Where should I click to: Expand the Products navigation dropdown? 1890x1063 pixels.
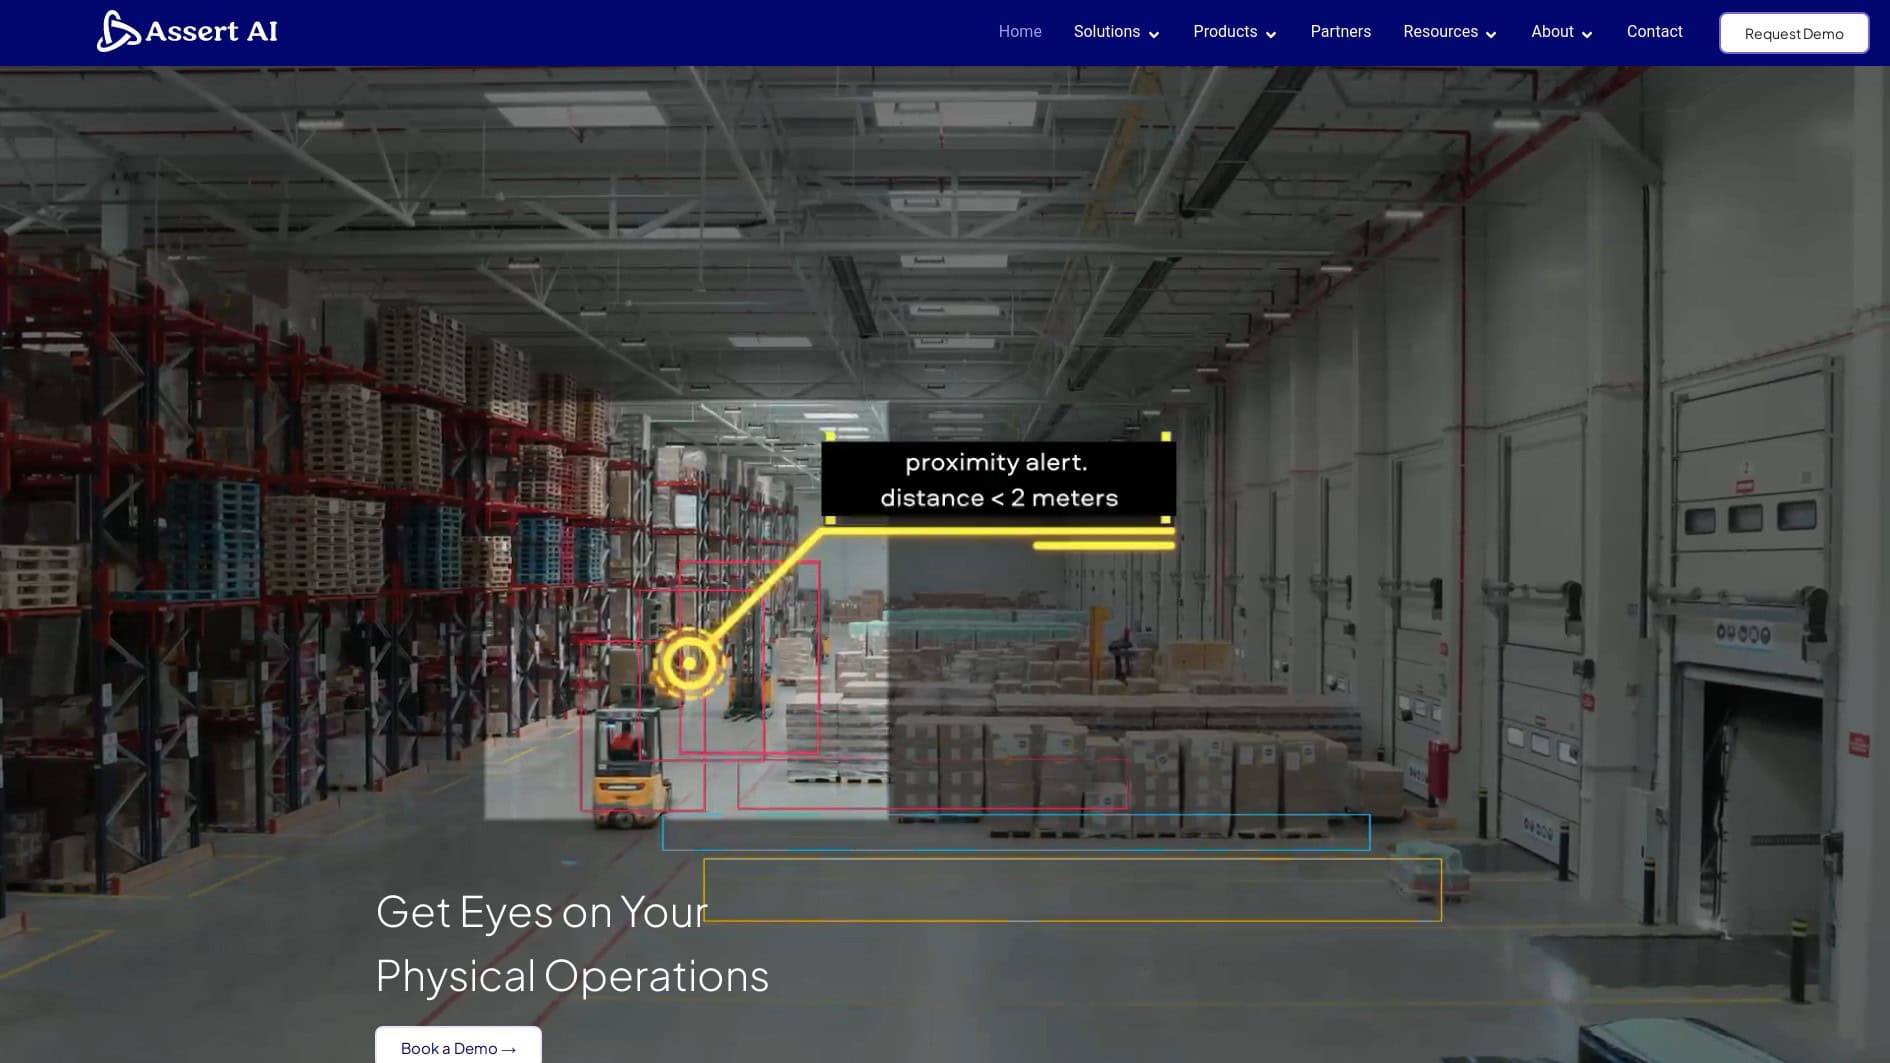(x=1225, y=31)
